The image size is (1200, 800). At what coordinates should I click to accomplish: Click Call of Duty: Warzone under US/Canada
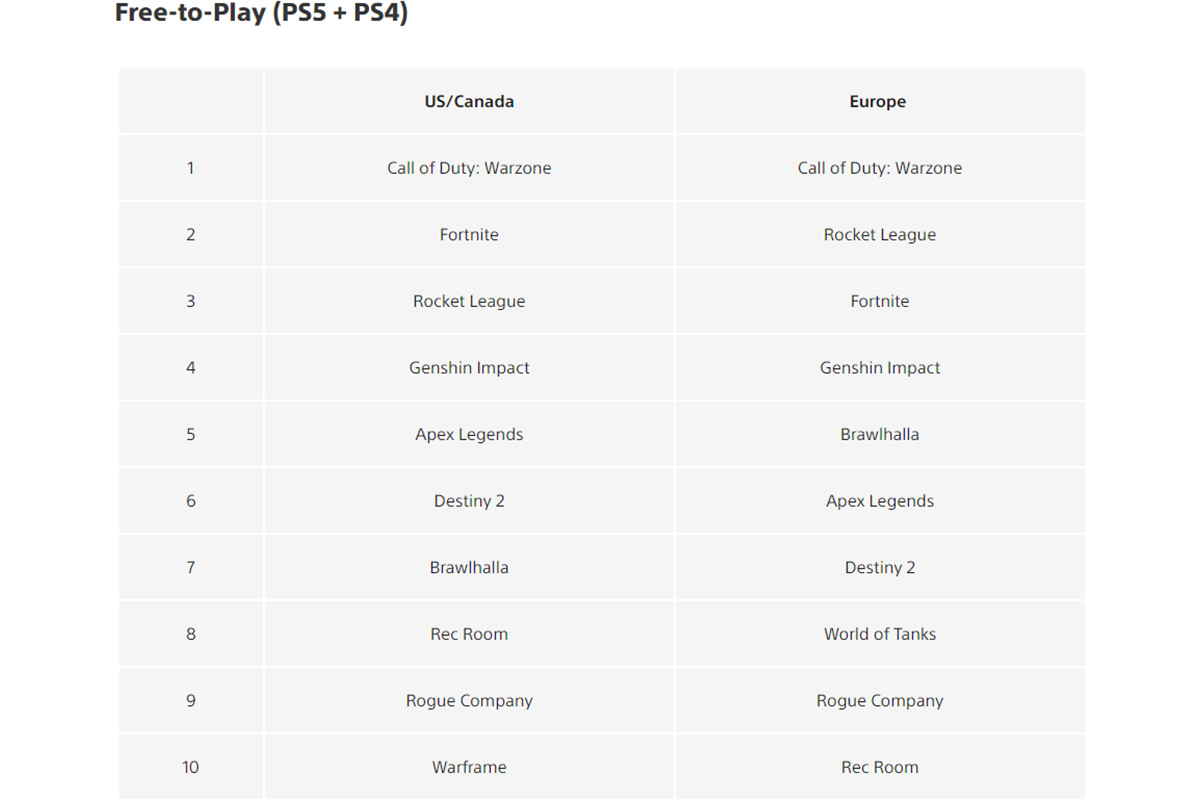[469, 168]
